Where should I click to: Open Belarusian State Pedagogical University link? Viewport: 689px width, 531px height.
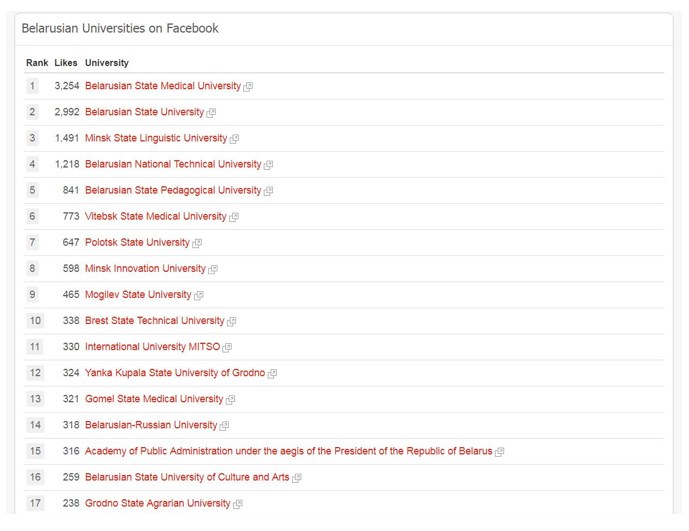click(x=173, y=190)
